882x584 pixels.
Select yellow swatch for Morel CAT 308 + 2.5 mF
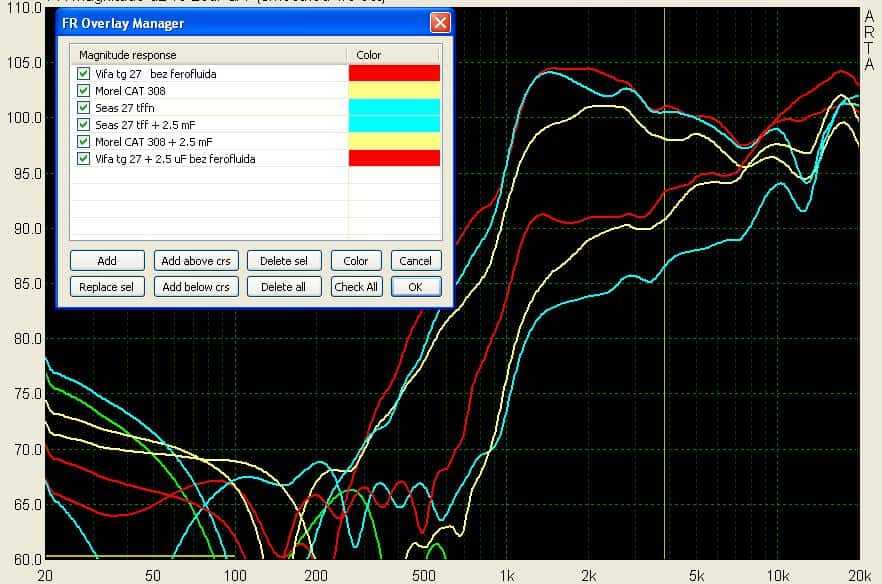tap(394, 141)
